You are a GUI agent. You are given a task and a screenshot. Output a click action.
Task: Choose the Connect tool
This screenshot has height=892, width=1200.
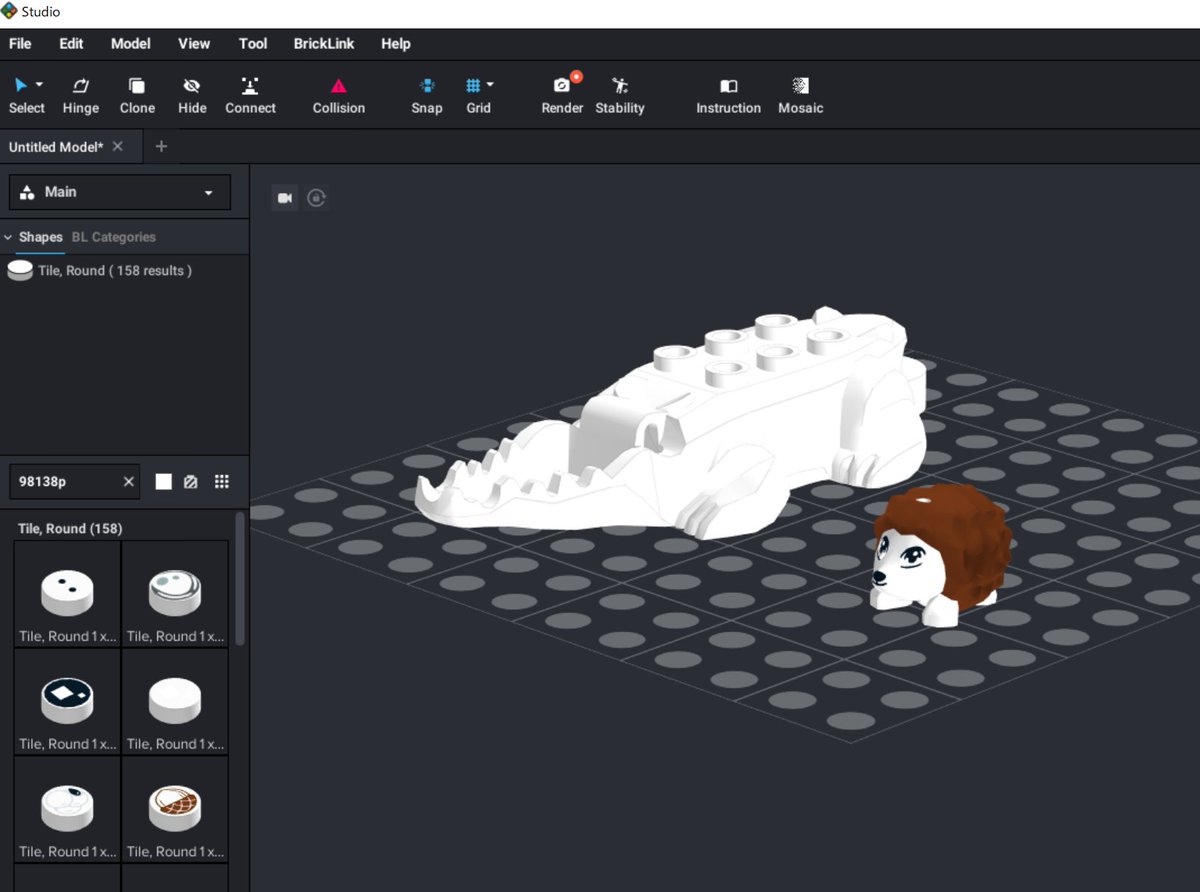pyautogui.click(x=250, y=96)
